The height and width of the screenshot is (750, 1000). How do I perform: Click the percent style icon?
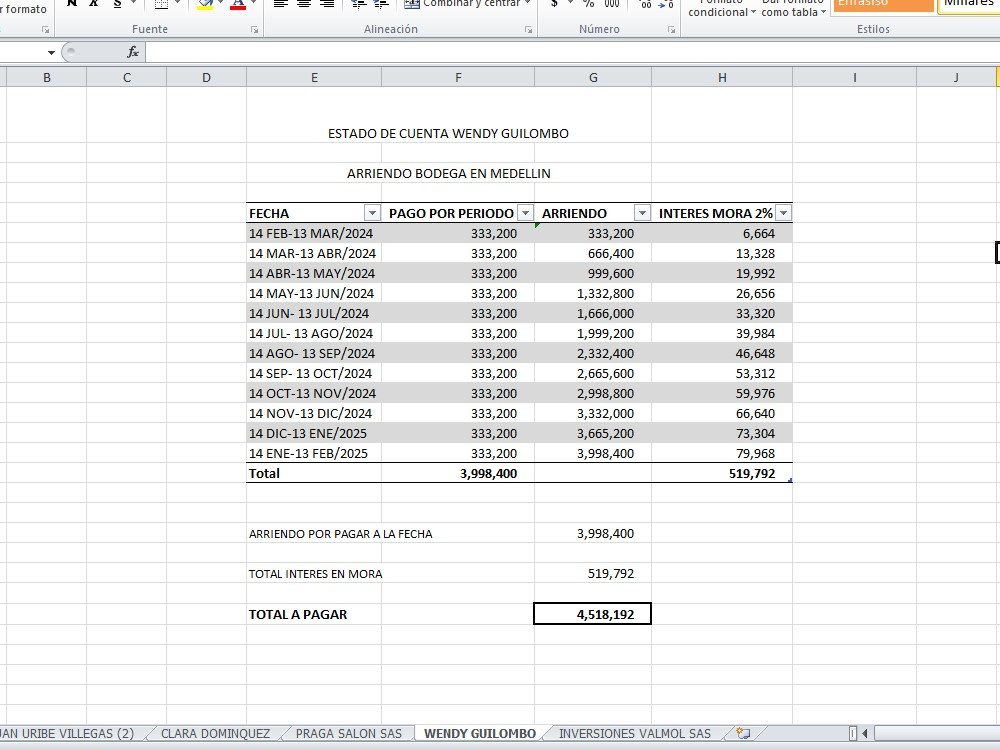588,4
